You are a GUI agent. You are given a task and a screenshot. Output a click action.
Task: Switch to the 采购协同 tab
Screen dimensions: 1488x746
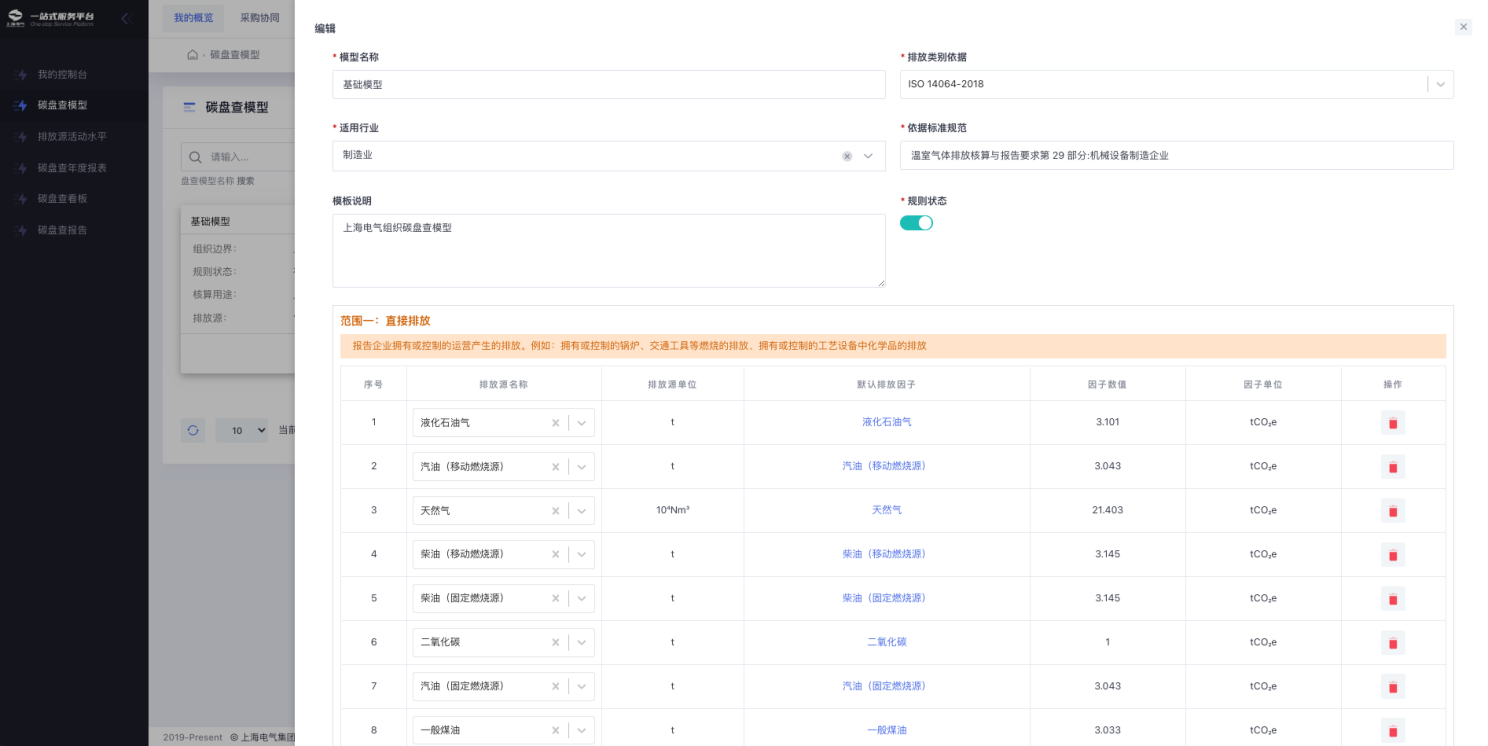click(260, 18)
